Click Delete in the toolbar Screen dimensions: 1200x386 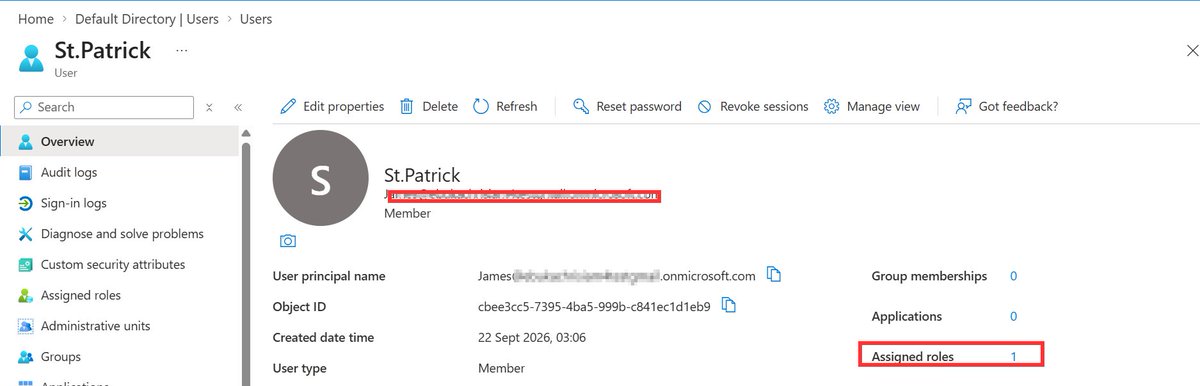tap(428, 106)
